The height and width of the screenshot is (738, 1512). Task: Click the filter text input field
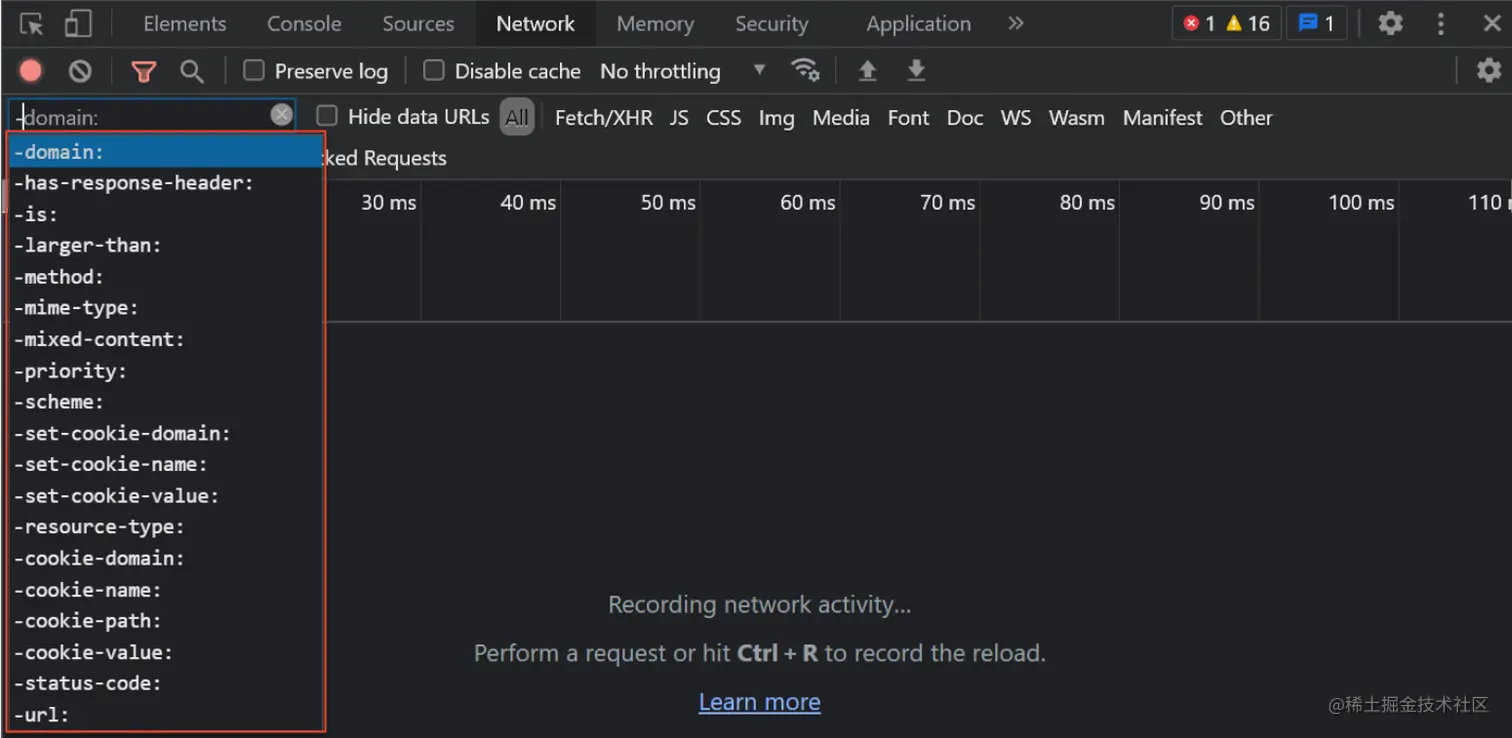tap(140, 117)
